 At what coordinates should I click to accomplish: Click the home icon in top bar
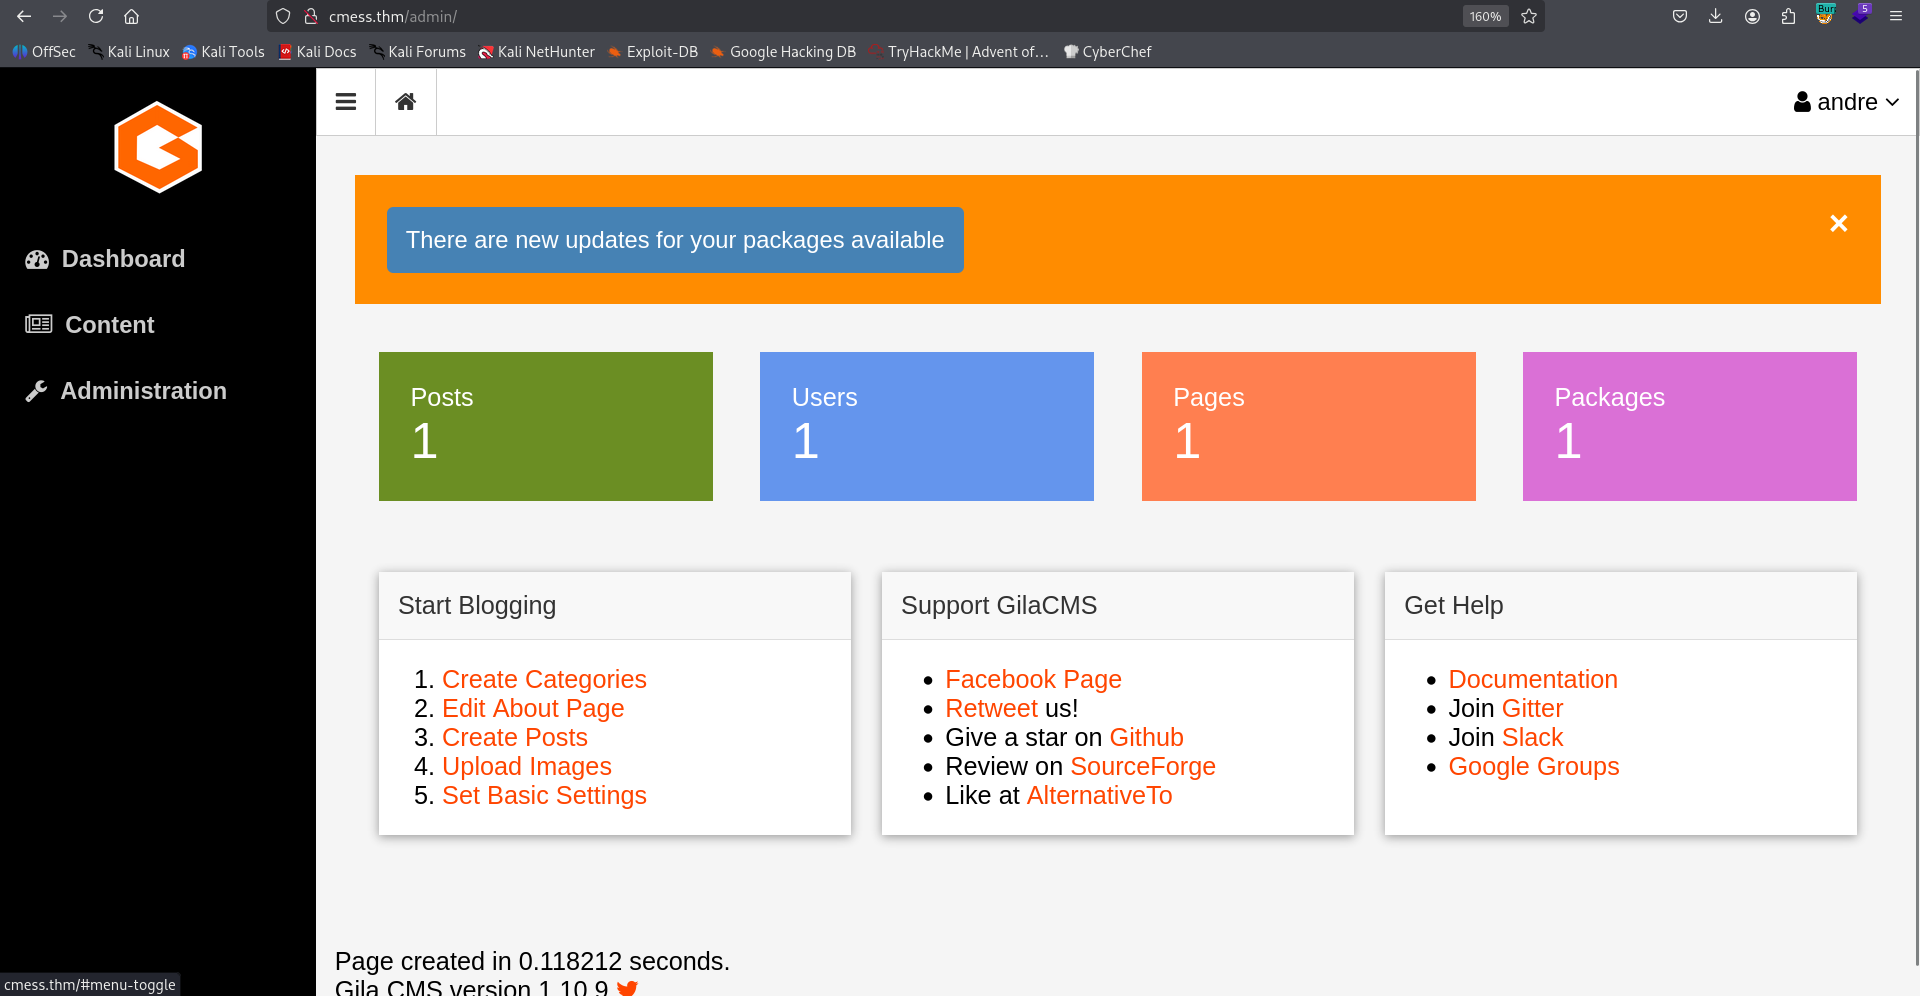point(405,102)
